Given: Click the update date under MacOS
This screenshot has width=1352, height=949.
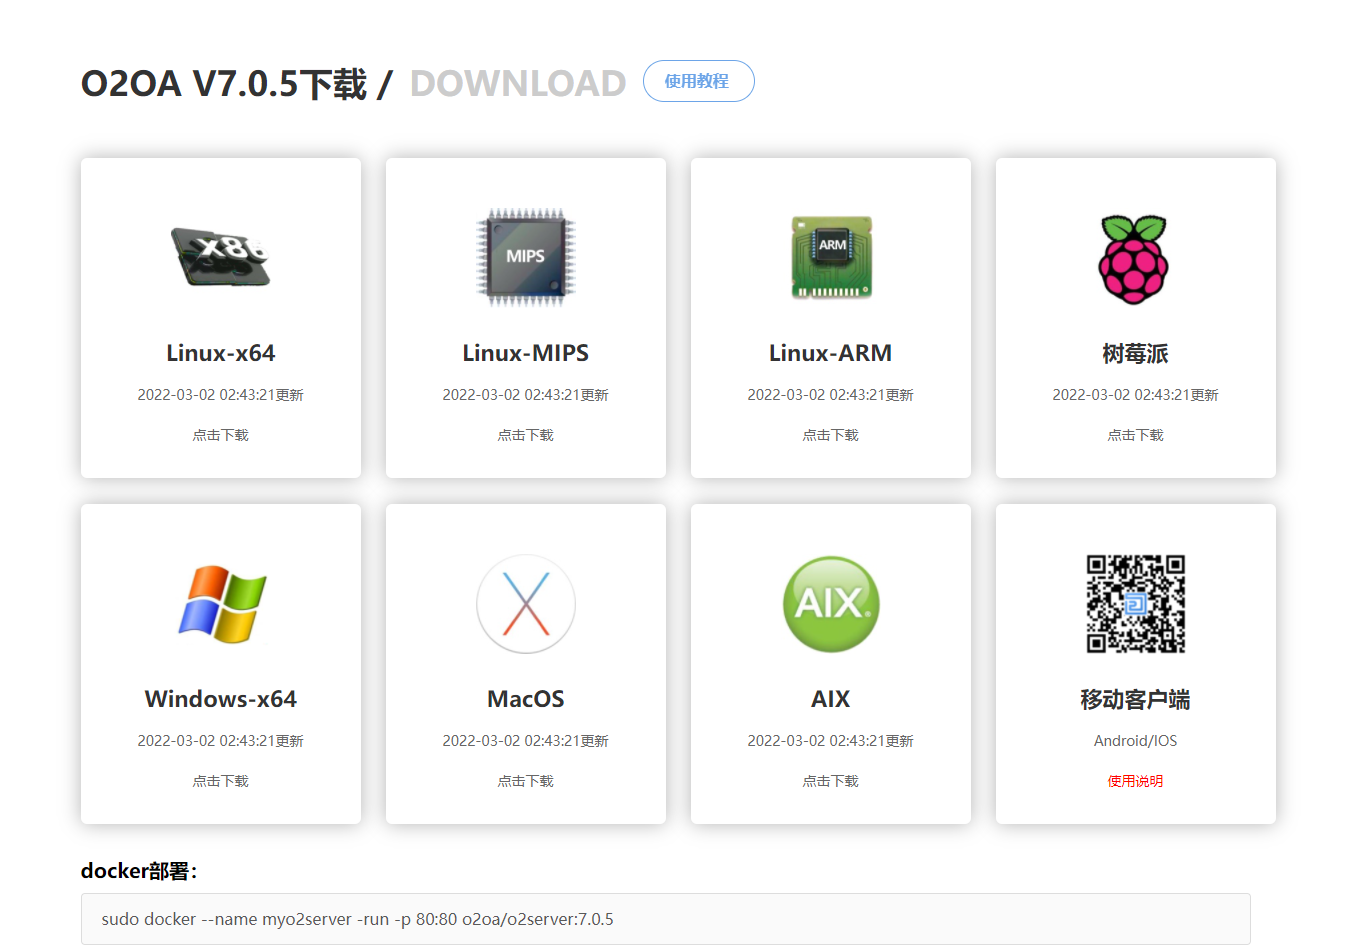Looking at the screenshot, I should tap(526, 741).
